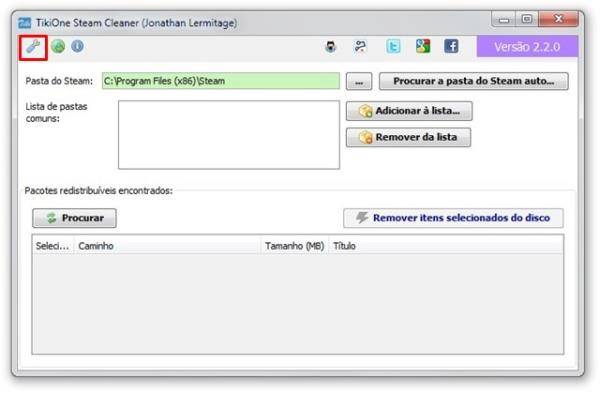
Task: Click Procurar a pasta do Steam auto
Action: (x=473, y=81)
